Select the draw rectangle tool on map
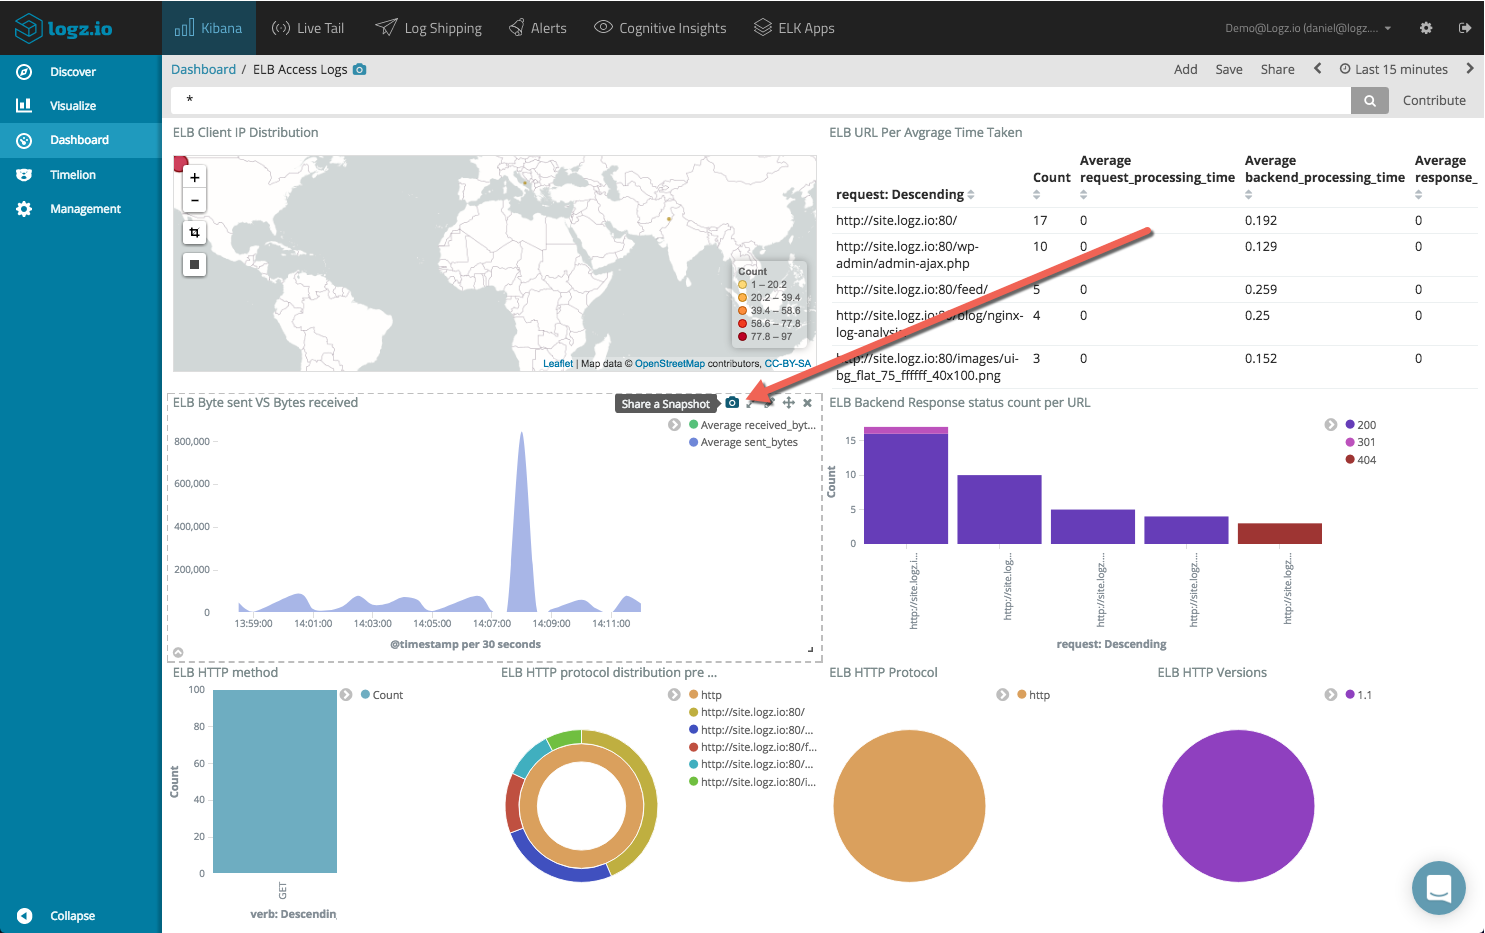Screen dimensions: 1485x933 click(x=195, y=264)
